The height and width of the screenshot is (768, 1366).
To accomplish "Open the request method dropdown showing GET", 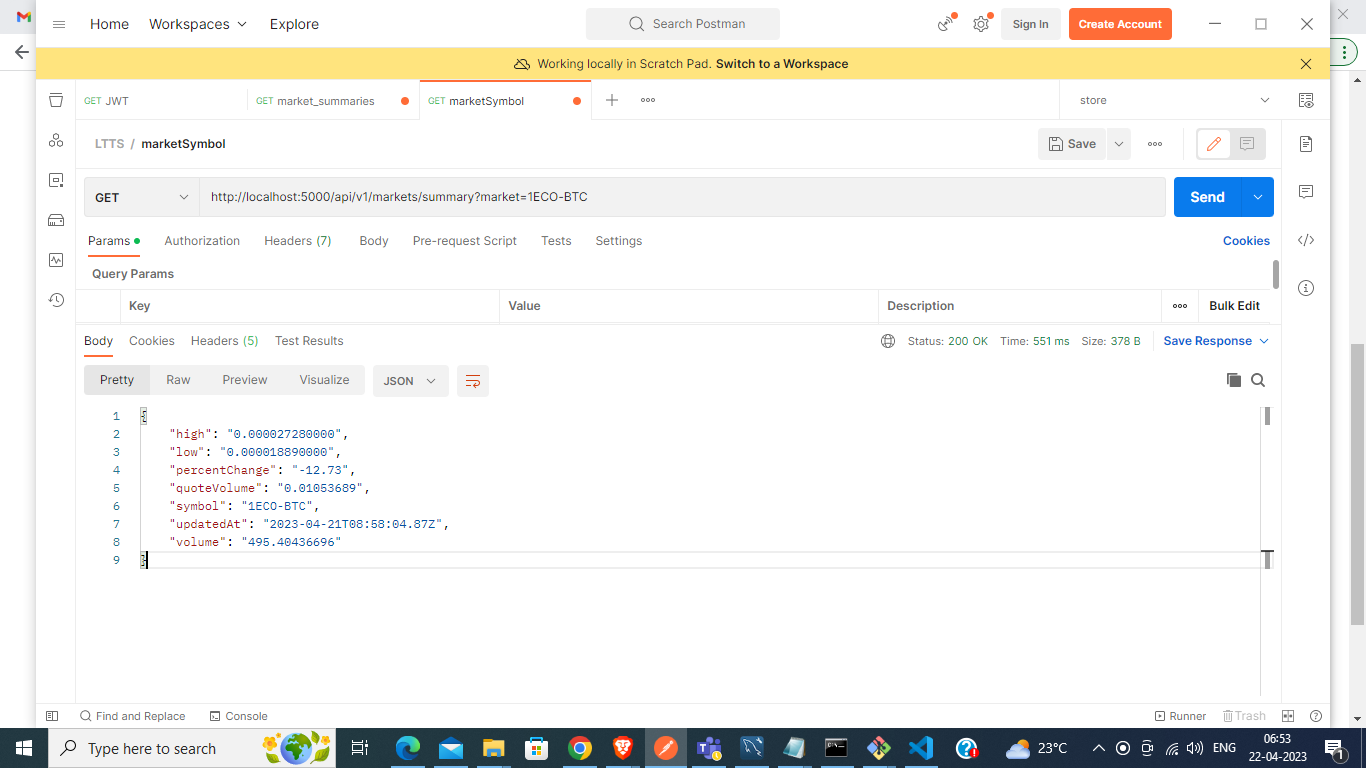I will 140,197.
